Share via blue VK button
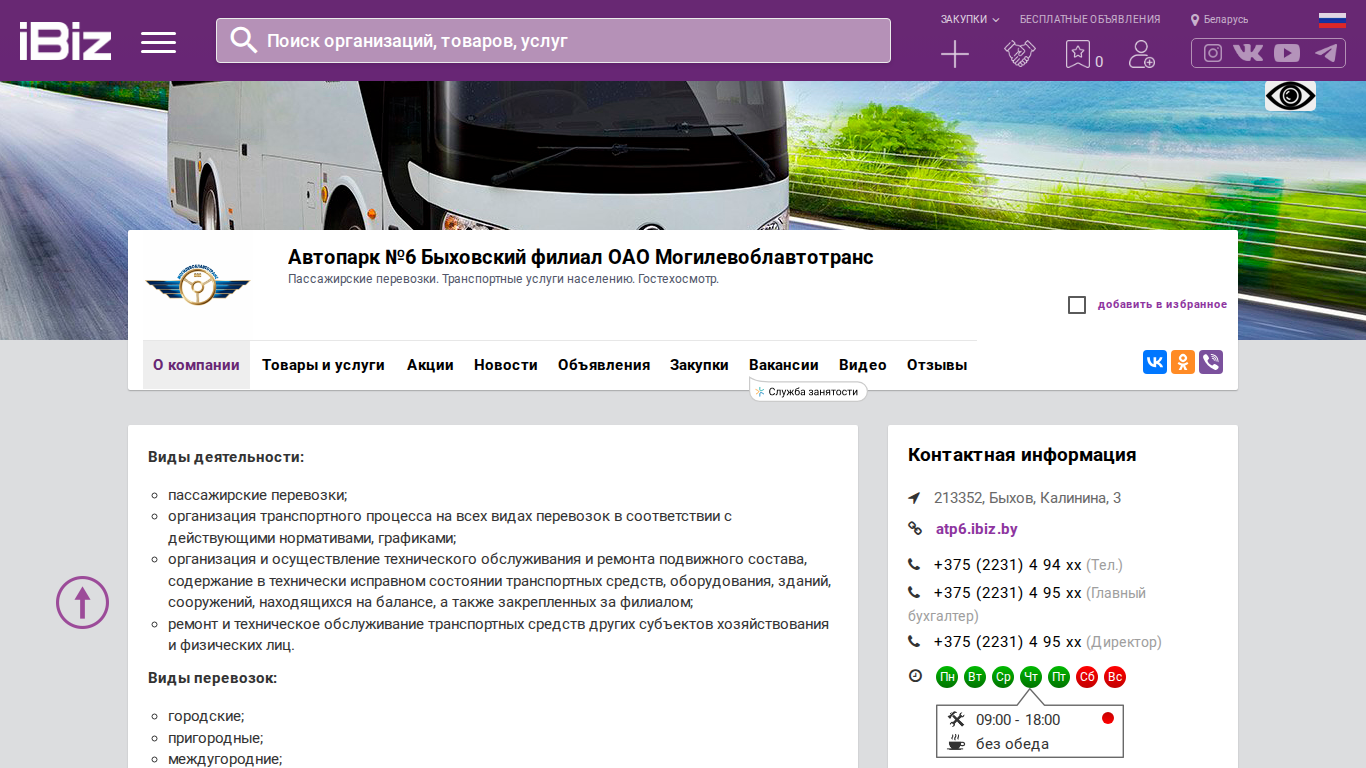Image resolution: width=1366 pixels, height=768 pixels. (x=1155, y=362)
